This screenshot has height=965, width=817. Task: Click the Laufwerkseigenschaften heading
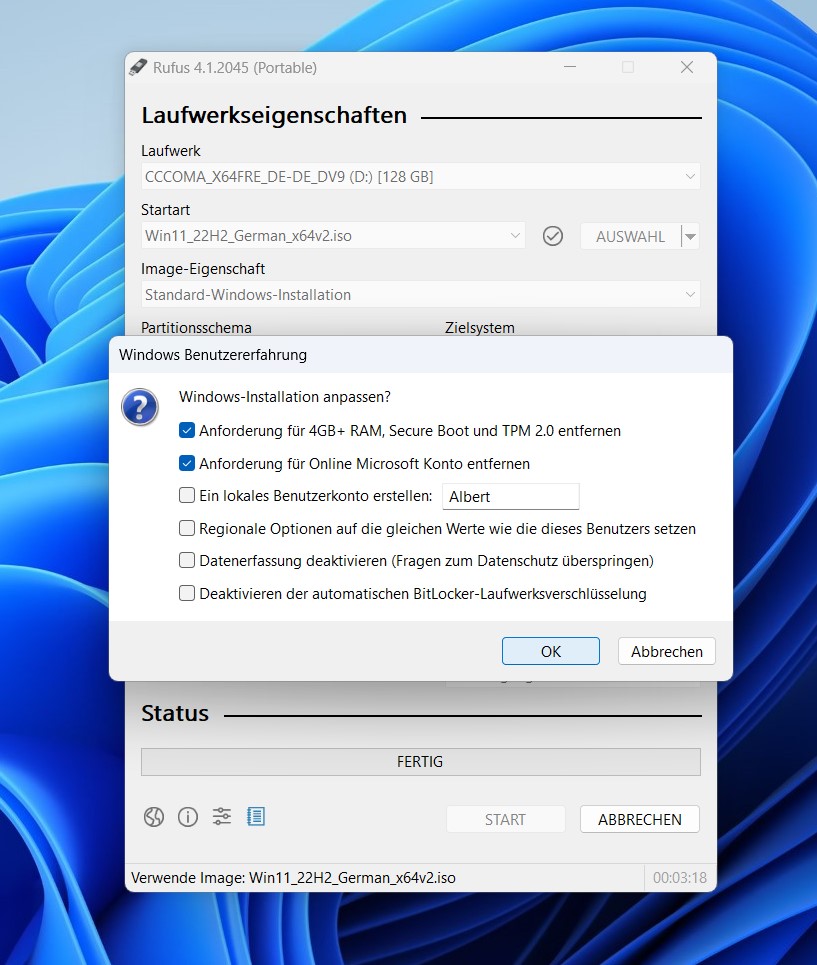274,115
